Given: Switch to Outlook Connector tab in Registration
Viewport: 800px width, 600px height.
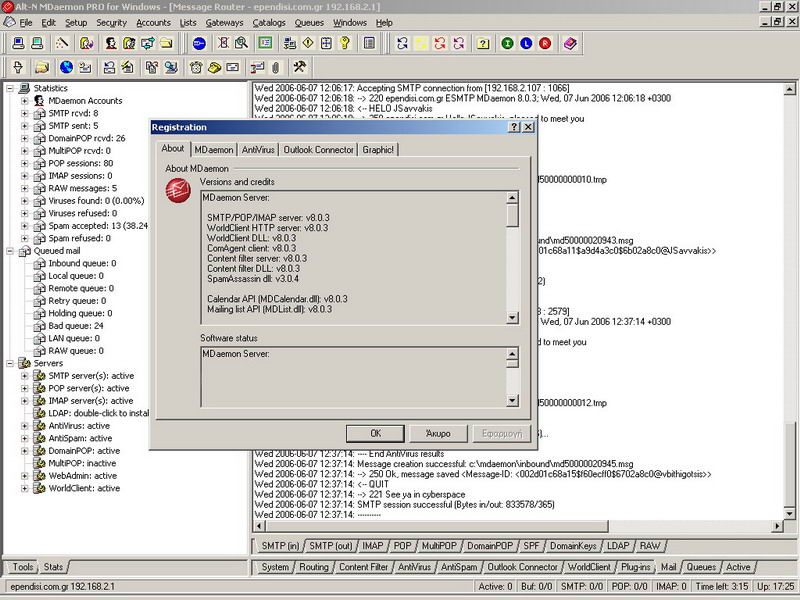Looking at the screenshot, I should [x=318, y=149].
